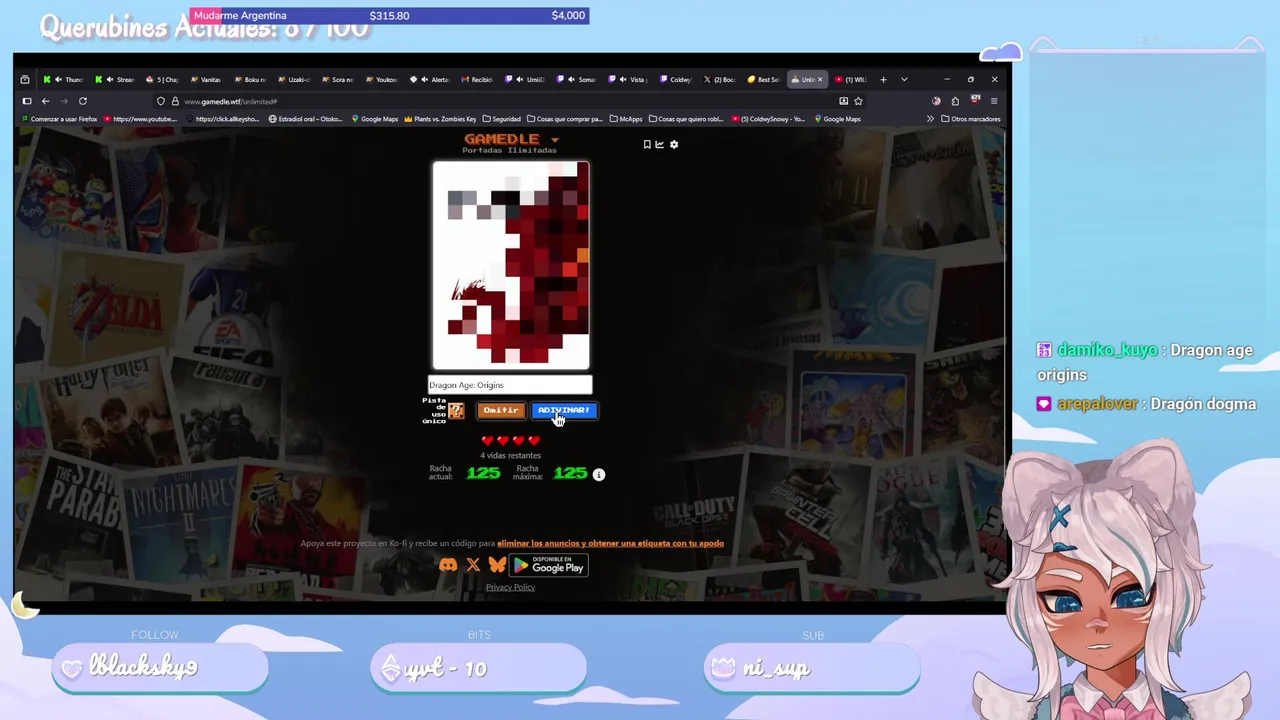Show more bookmarks with the double chevron
Image resolution: width=1280 pixels, height=720 pixels.
click(930, 119)
